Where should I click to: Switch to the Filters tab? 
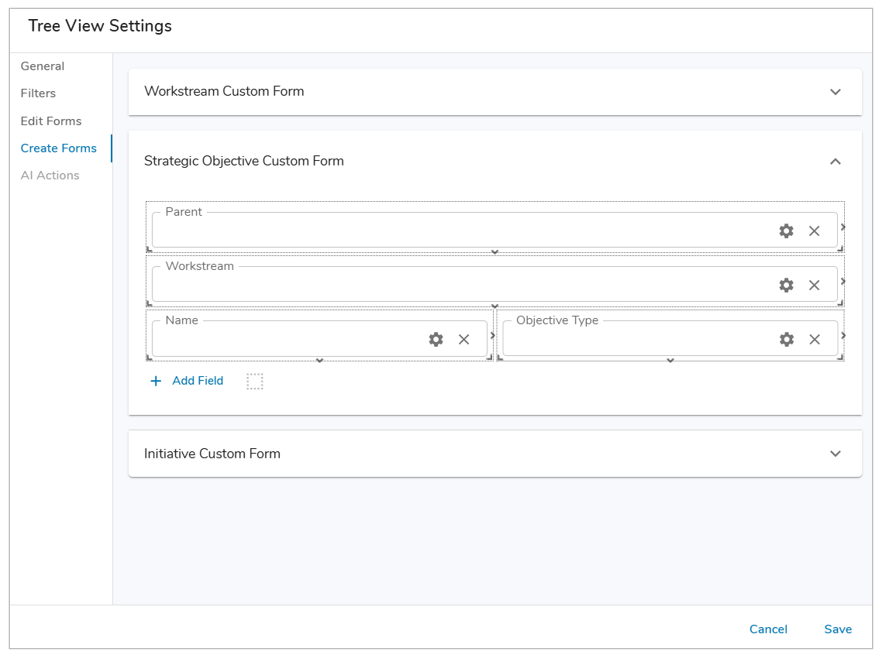(x=38, y=93)
